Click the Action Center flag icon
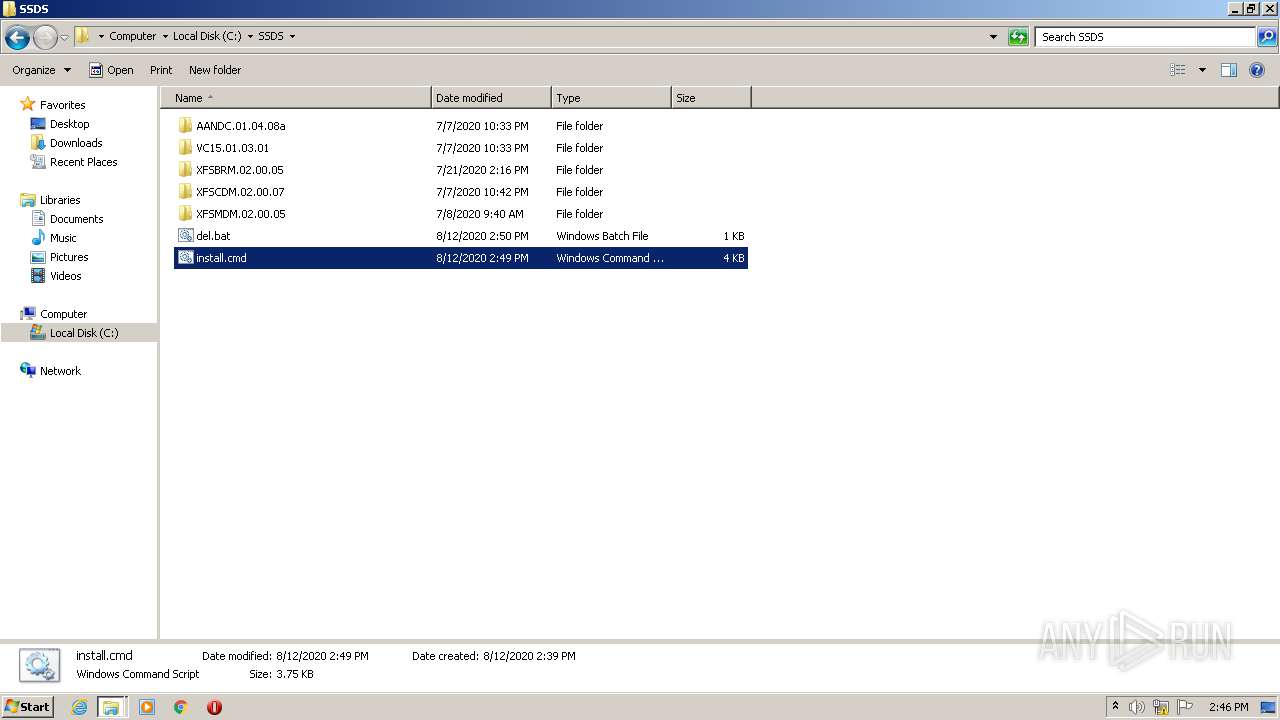 pos(1185,707)
